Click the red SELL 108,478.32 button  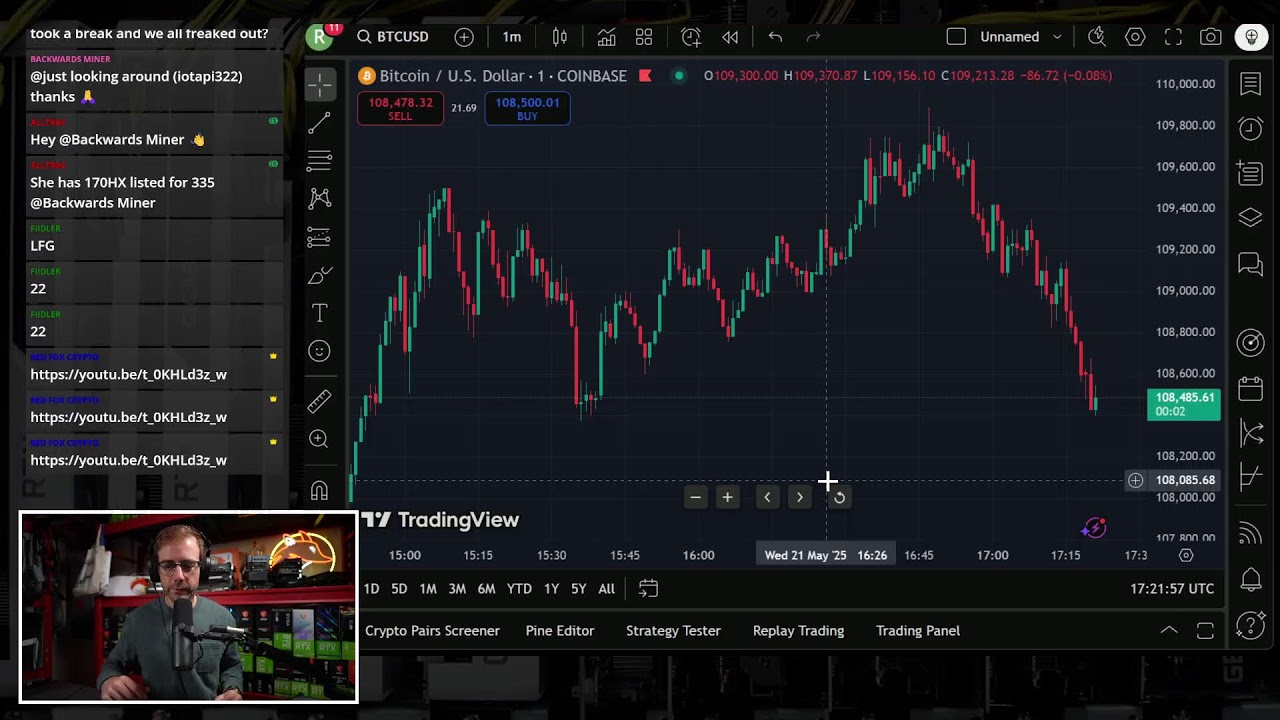coord(400,109)
